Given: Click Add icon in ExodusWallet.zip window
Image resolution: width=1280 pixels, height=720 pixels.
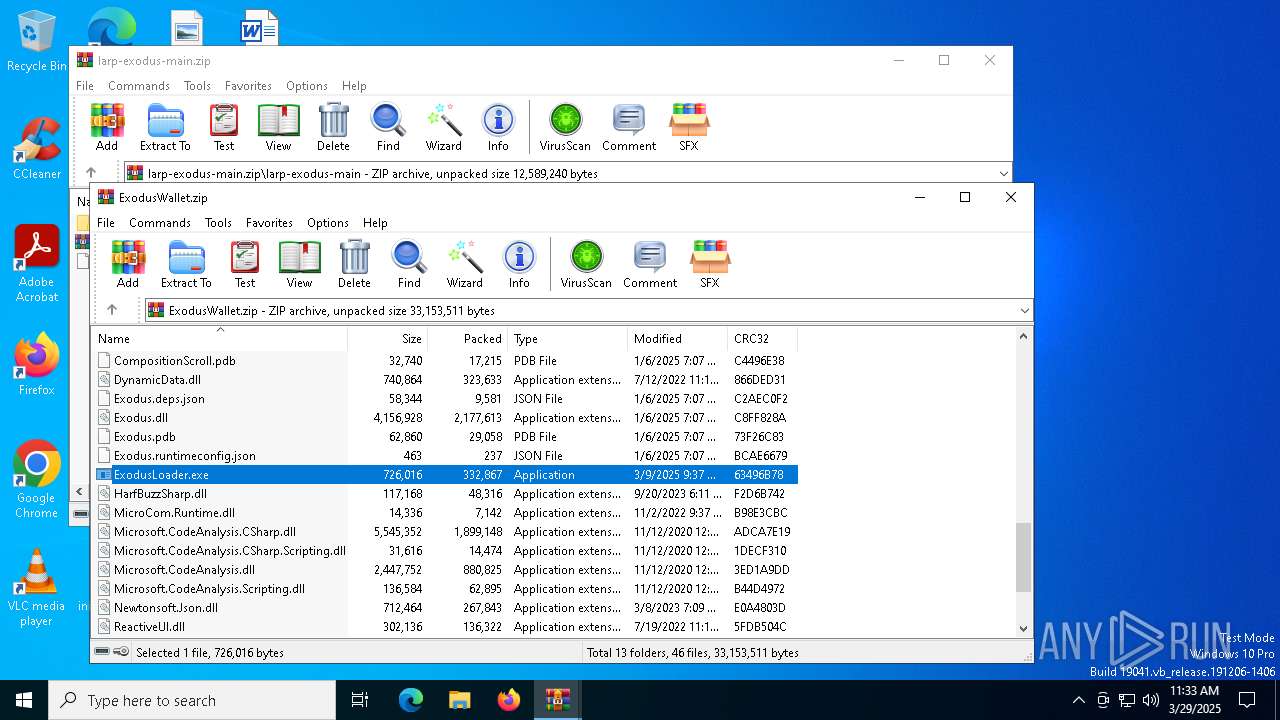Looking at the screenshot, I should coord(128,264).
